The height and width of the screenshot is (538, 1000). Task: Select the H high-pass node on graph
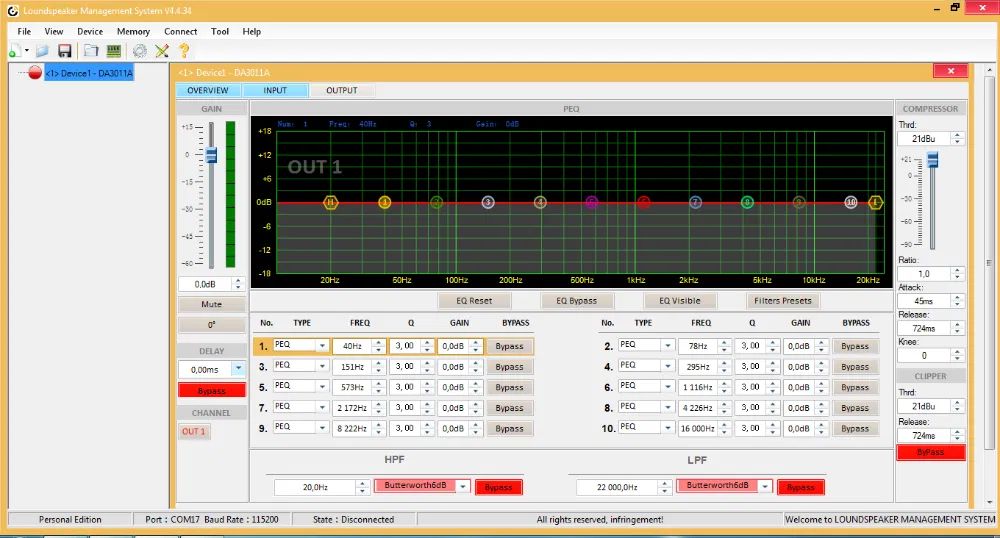(330, 202)
